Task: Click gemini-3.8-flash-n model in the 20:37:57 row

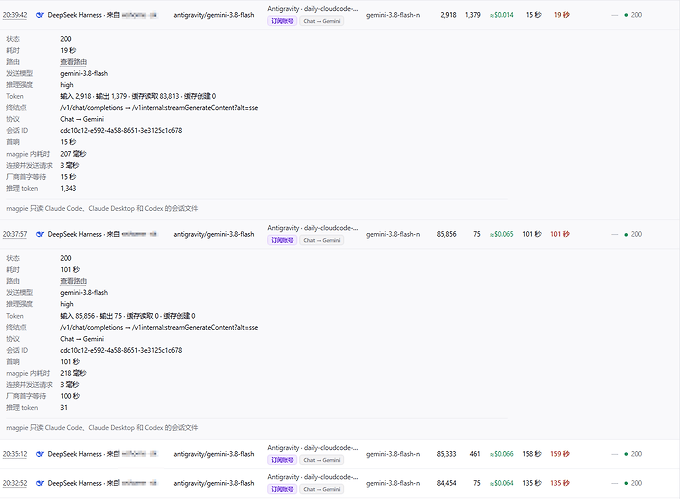Action: (393, 235)
